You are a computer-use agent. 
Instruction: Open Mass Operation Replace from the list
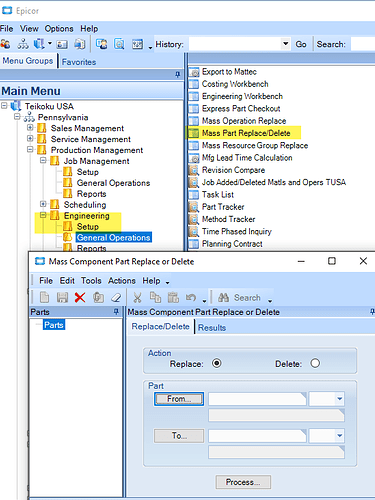click(244, 121)
